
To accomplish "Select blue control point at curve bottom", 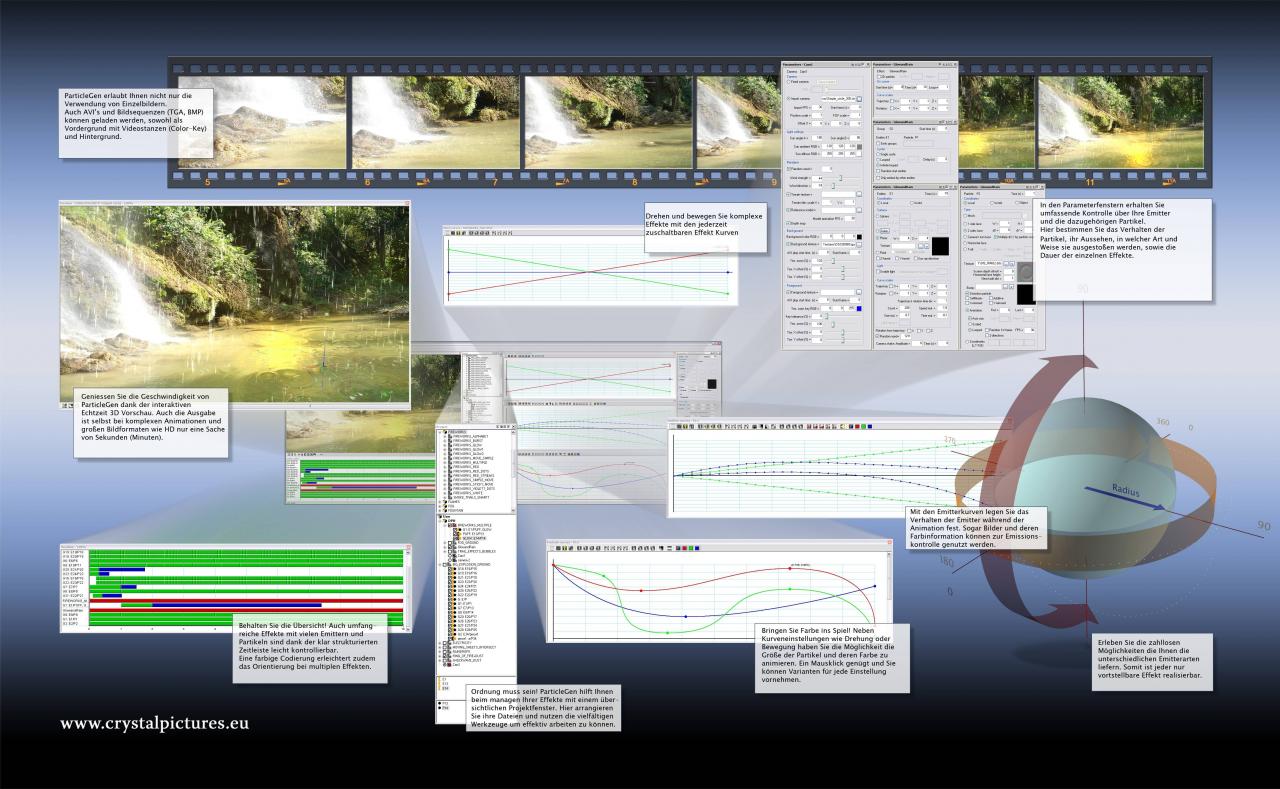I will (686, 616).
